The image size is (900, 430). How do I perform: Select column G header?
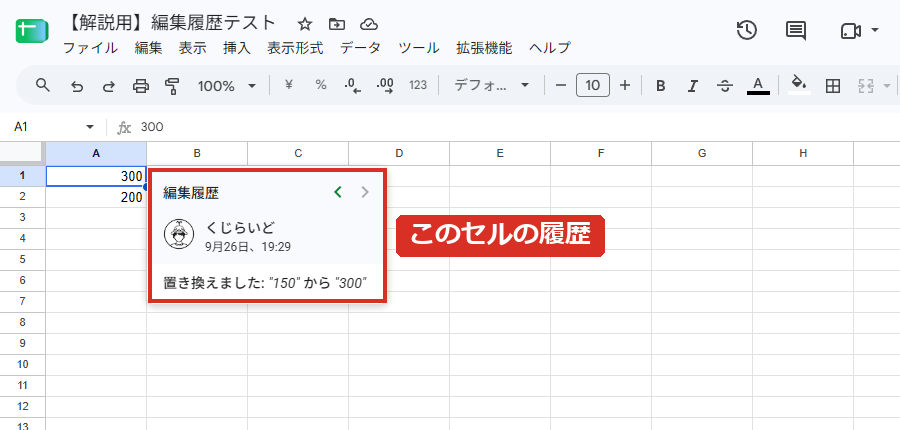coord(702,153)
